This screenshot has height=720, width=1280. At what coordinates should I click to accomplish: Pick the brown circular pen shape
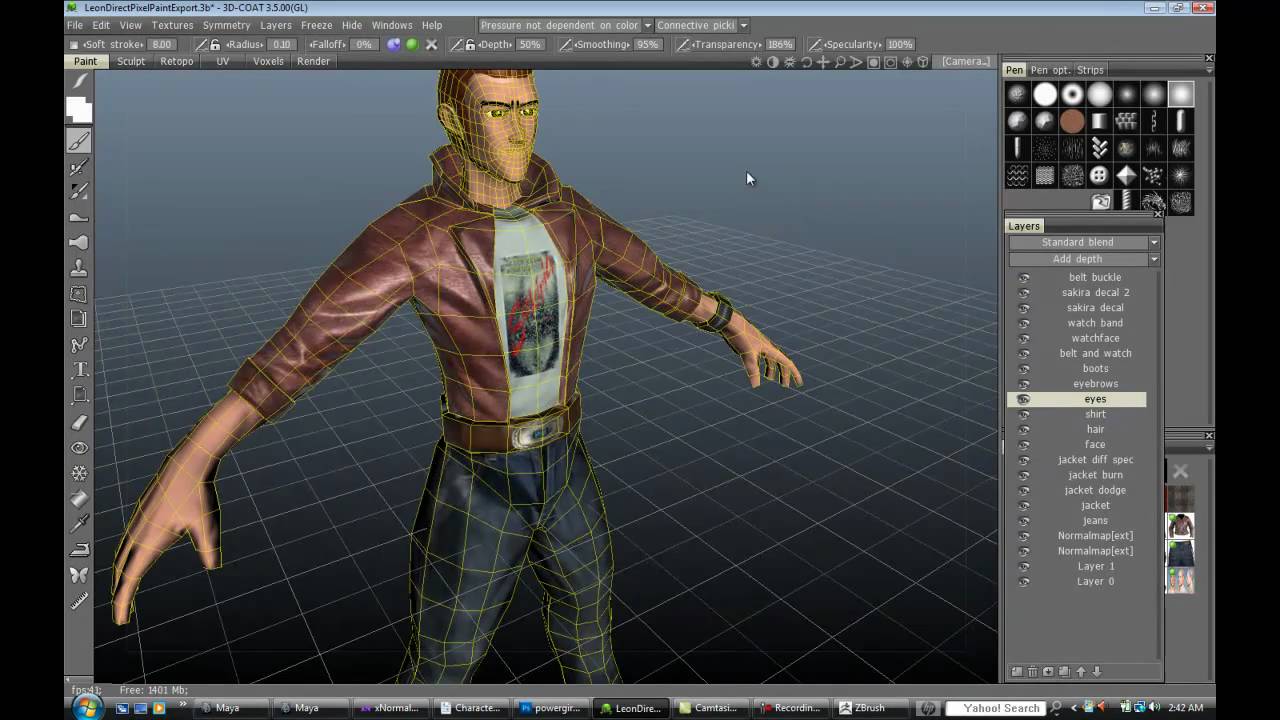point(1072,121)
